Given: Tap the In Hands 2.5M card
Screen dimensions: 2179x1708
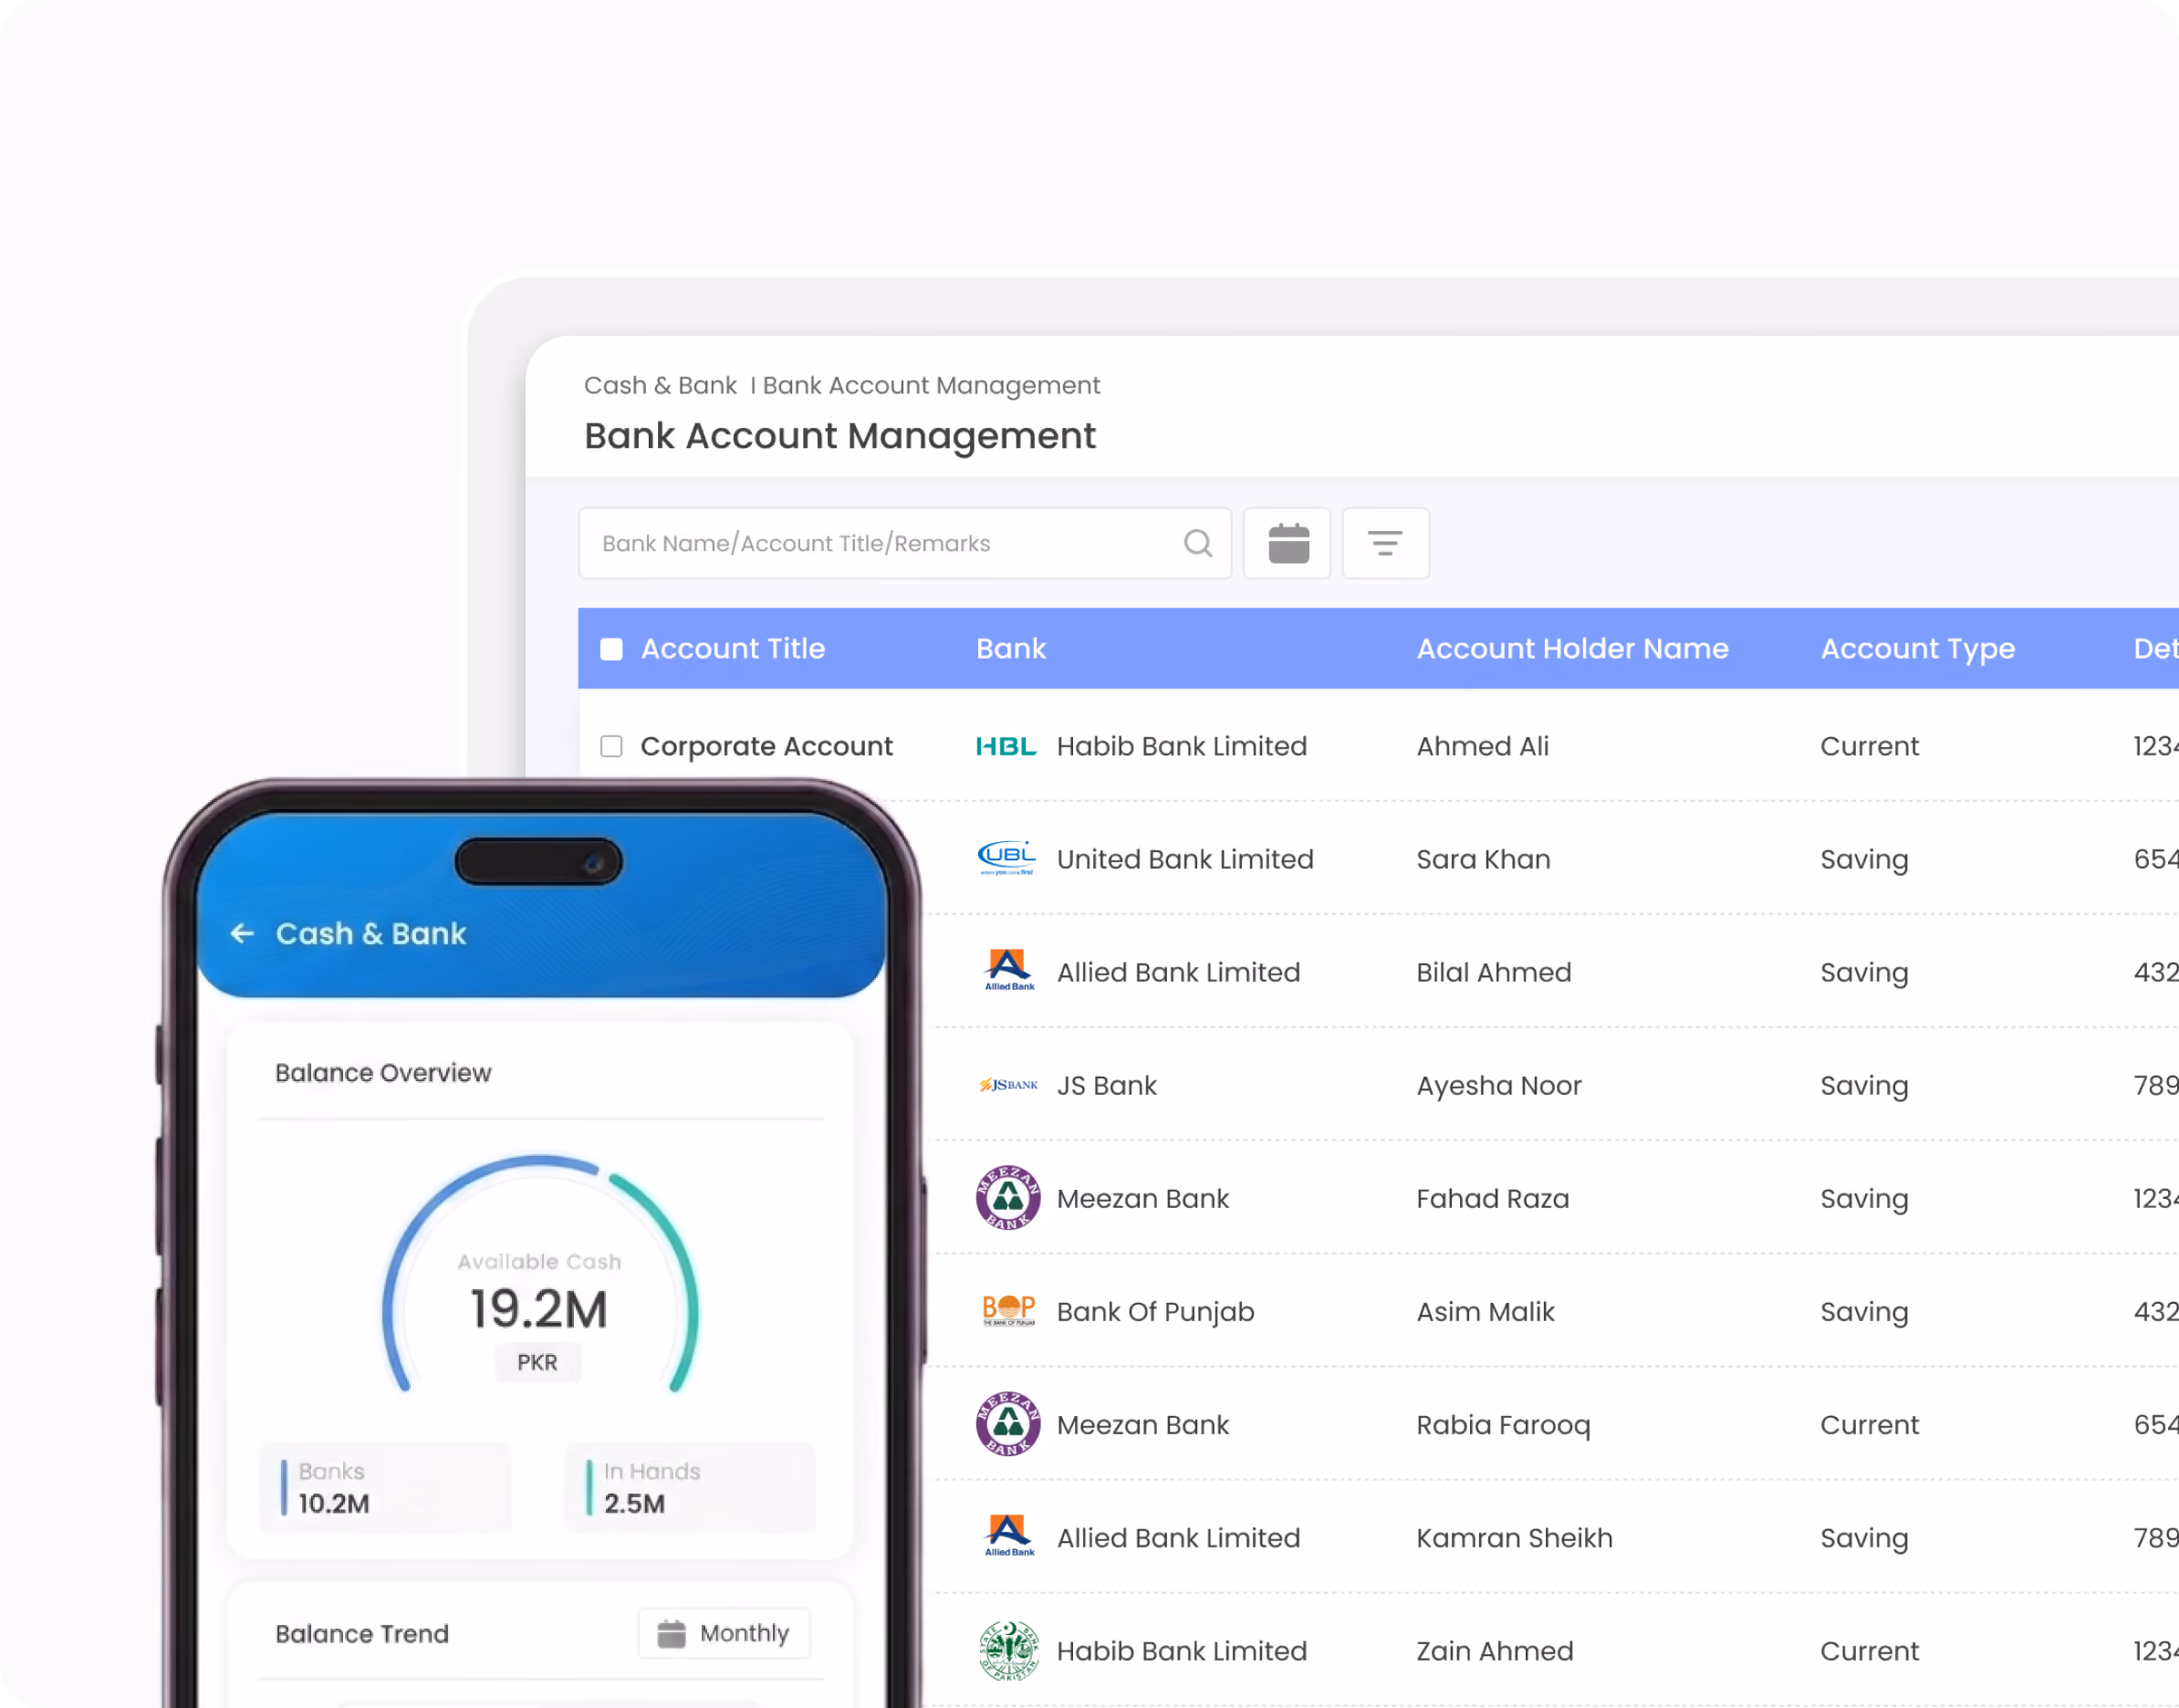Looking at the screenshot, I should [x=690, y=1487].
